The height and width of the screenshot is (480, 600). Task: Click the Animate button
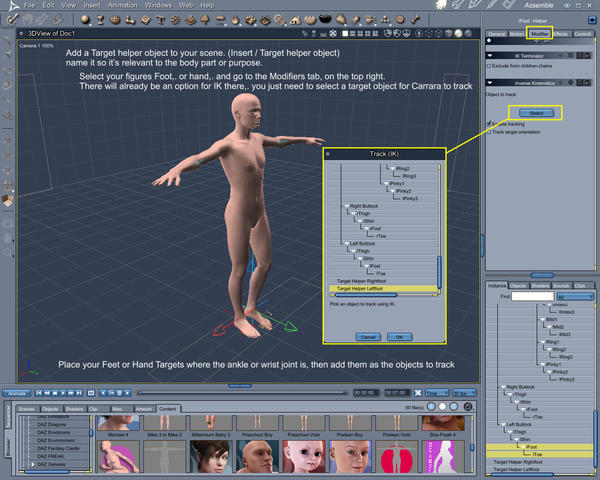click(x=16, y=393)
